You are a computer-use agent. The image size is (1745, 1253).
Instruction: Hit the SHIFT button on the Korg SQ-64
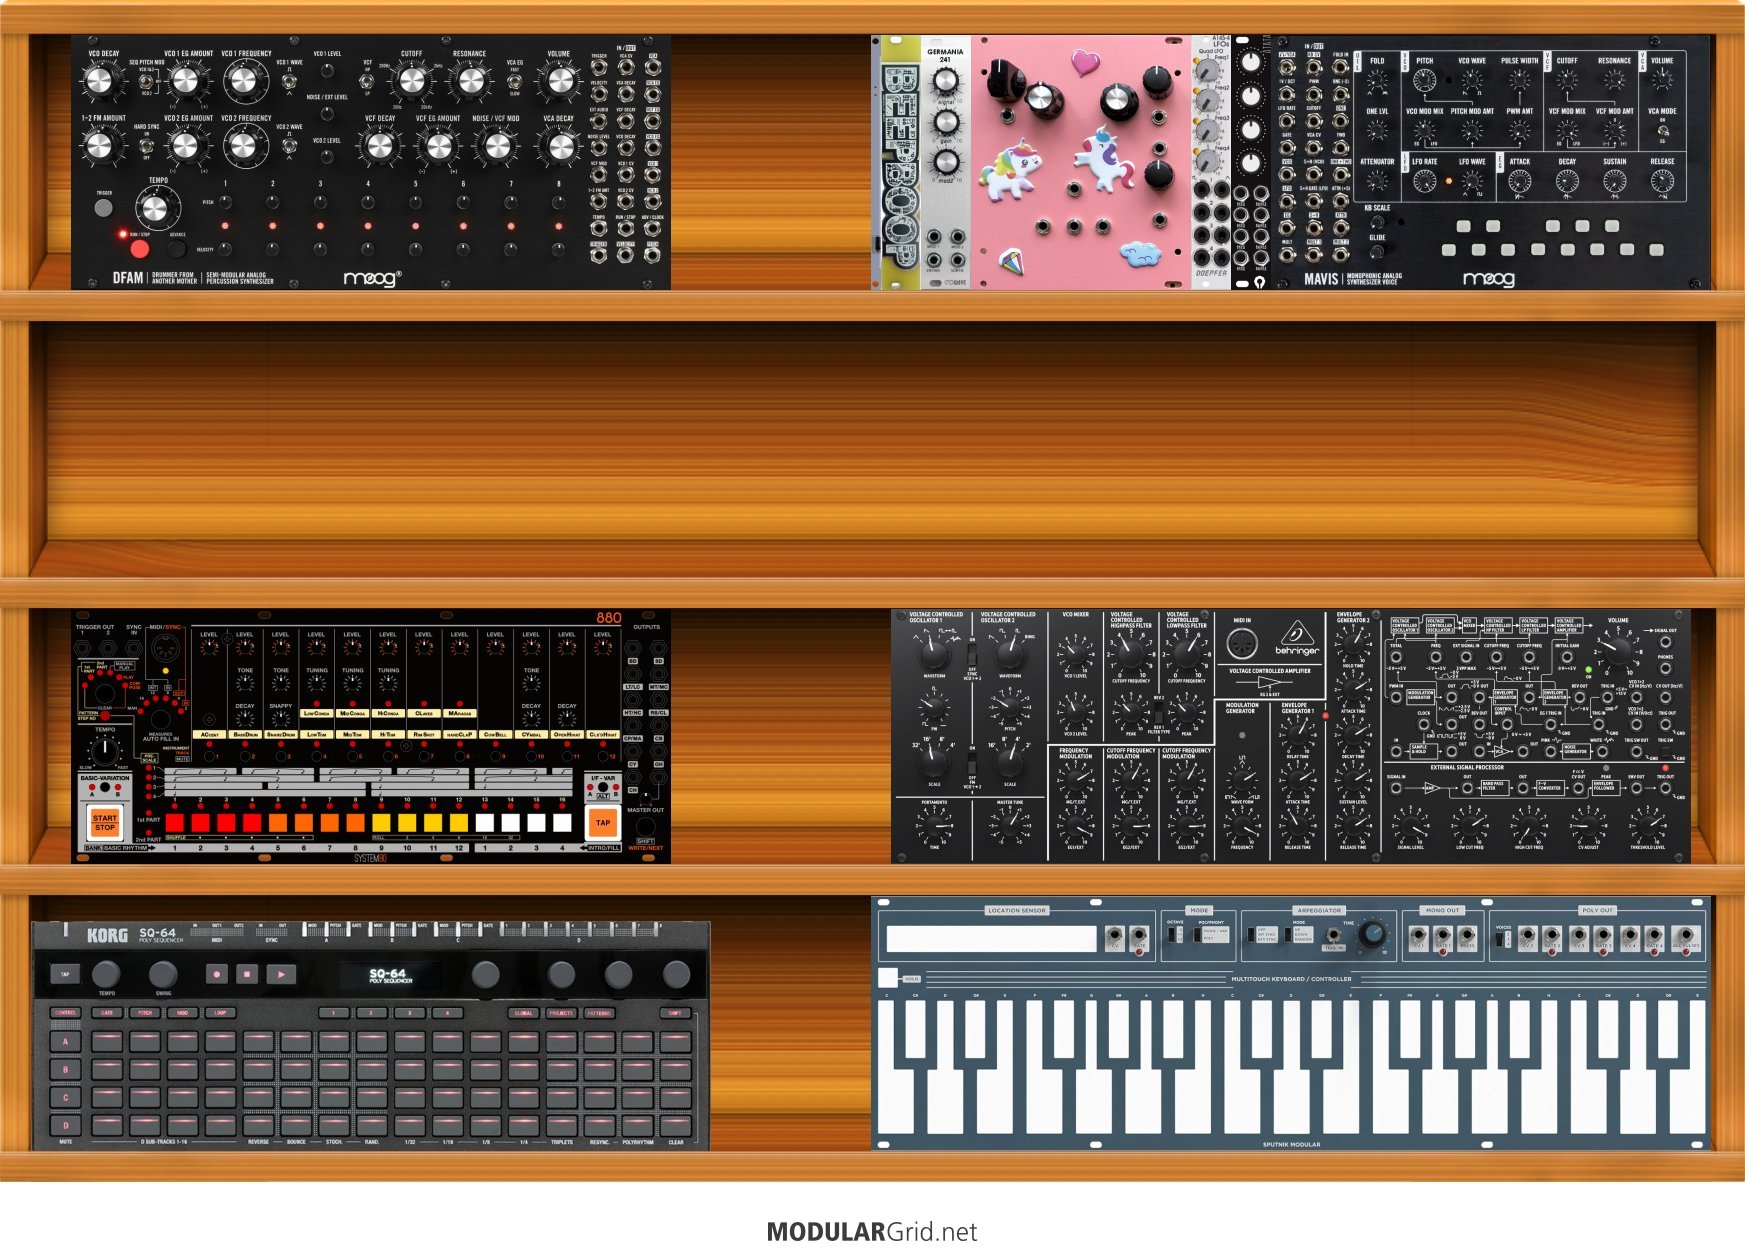pos(676,1013)
